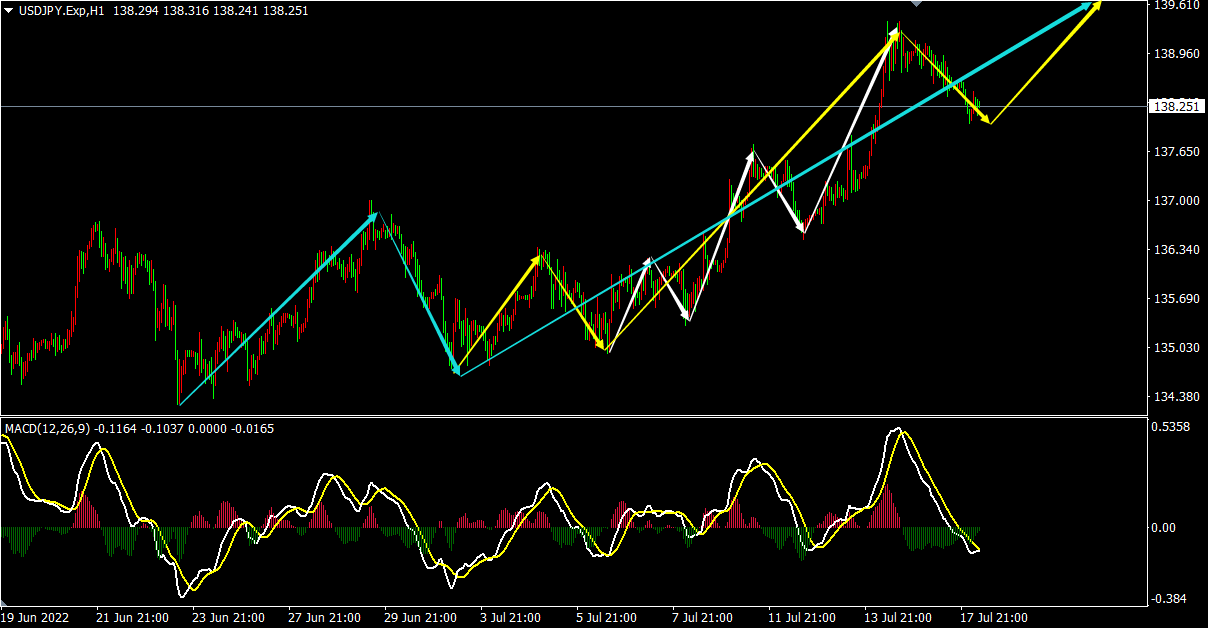Viewport: 1208px width, 628px height.
Task: Click the 136.340 price scale label
Action: [x=1177, y=250]
